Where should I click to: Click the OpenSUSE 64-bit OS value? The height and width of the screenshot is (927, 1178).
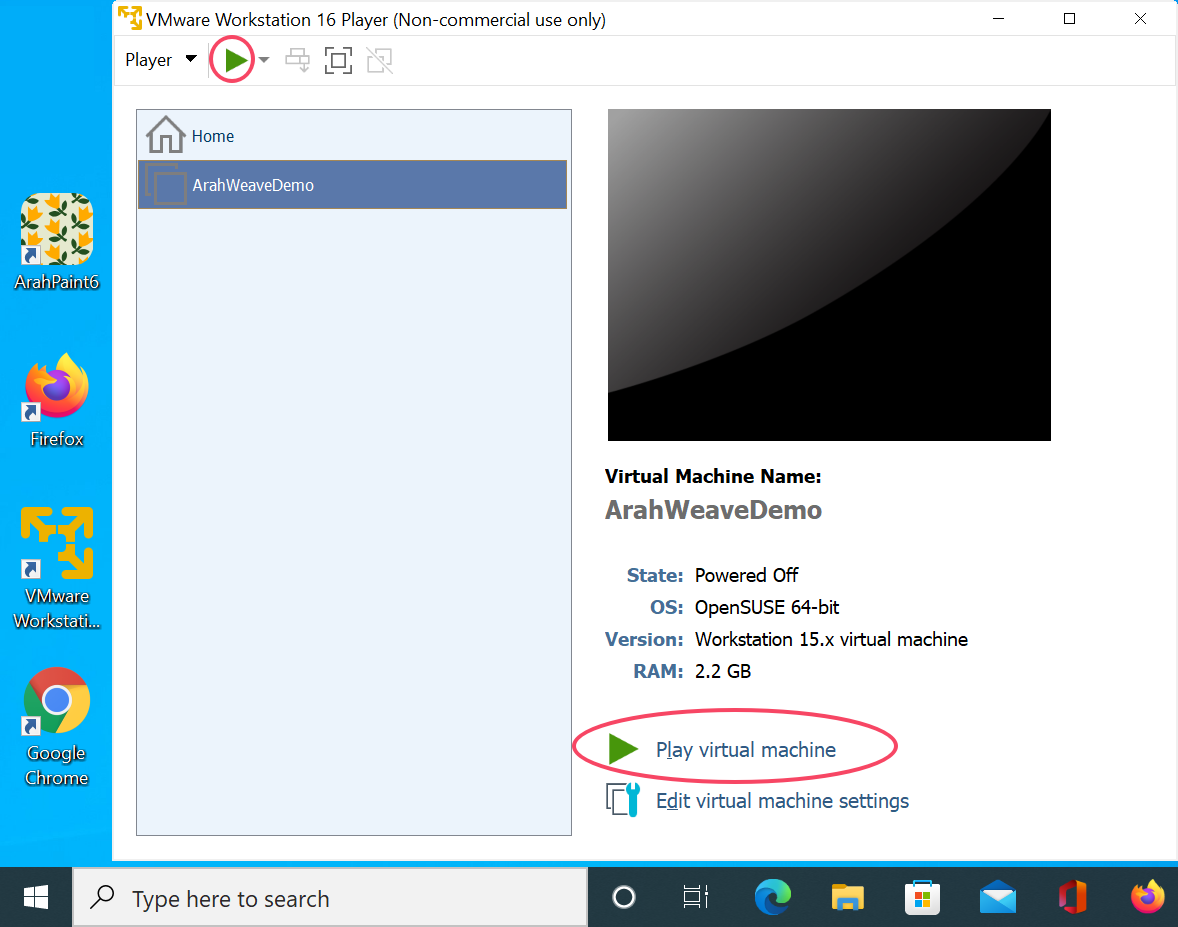tap(767, 607)
